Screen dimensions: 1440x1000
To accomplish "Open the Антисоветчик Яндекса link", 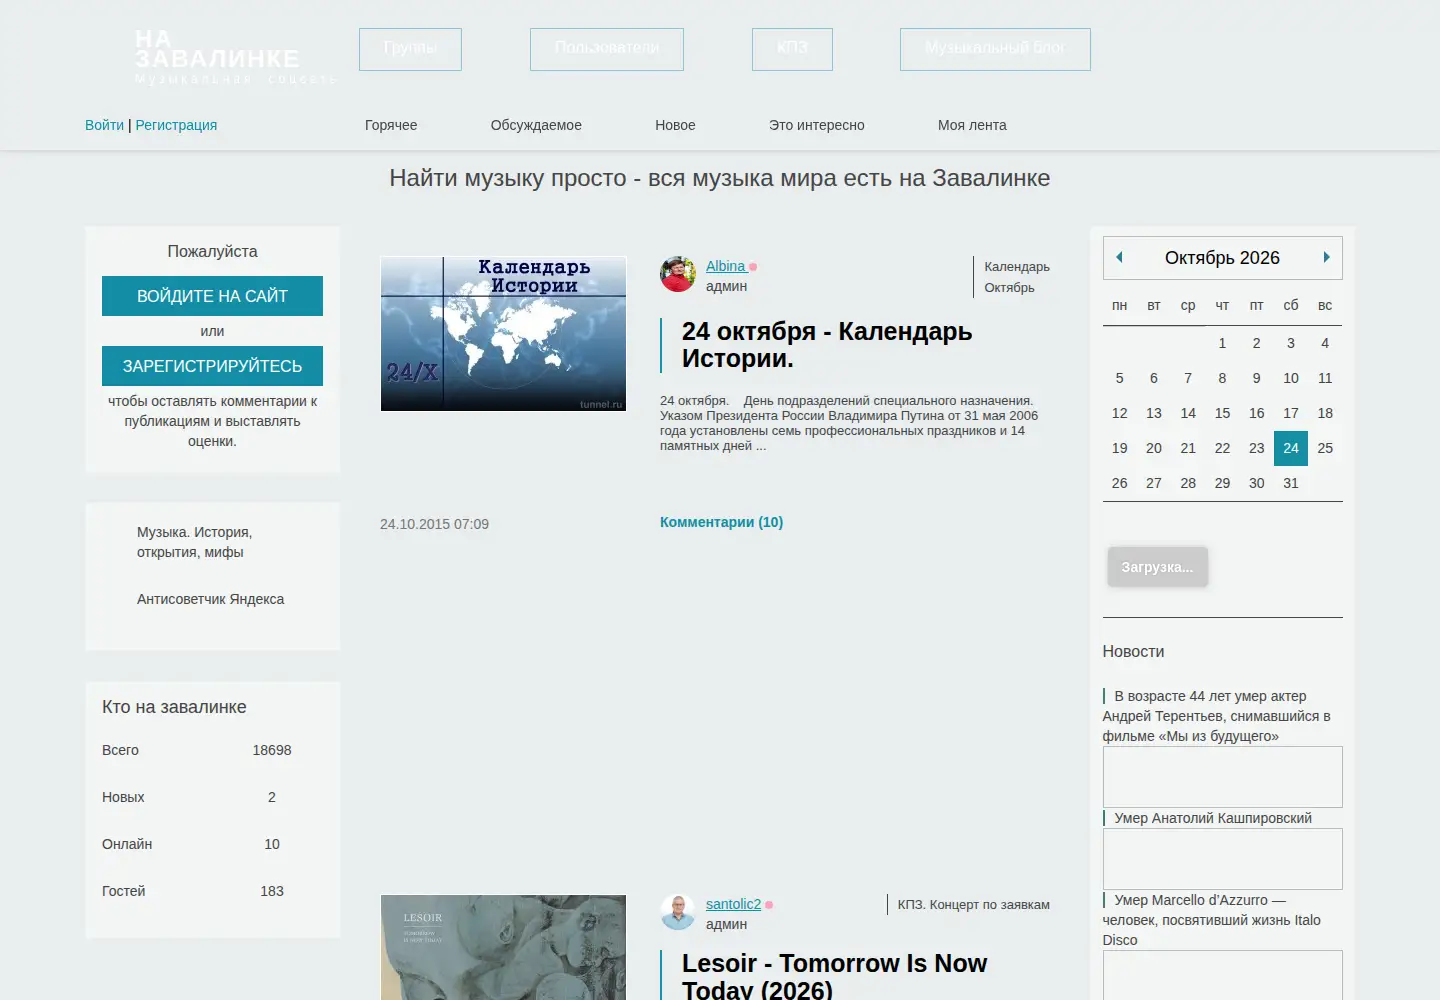I will coord(210,599).
